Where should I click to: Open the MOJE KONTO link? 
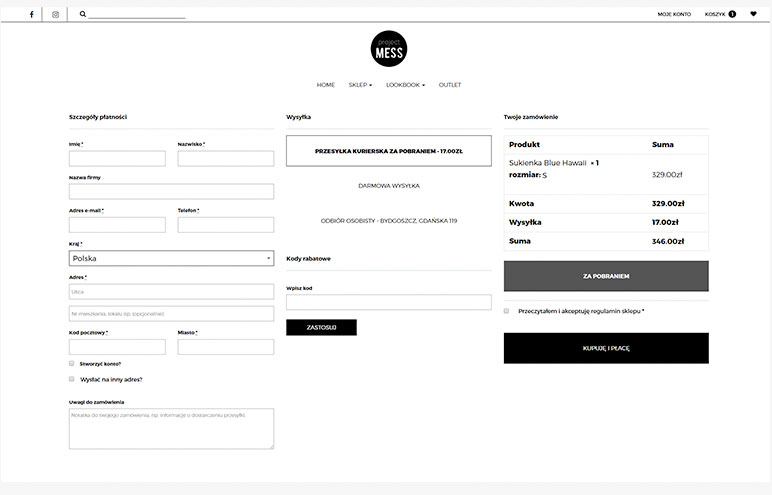[673, 14]
